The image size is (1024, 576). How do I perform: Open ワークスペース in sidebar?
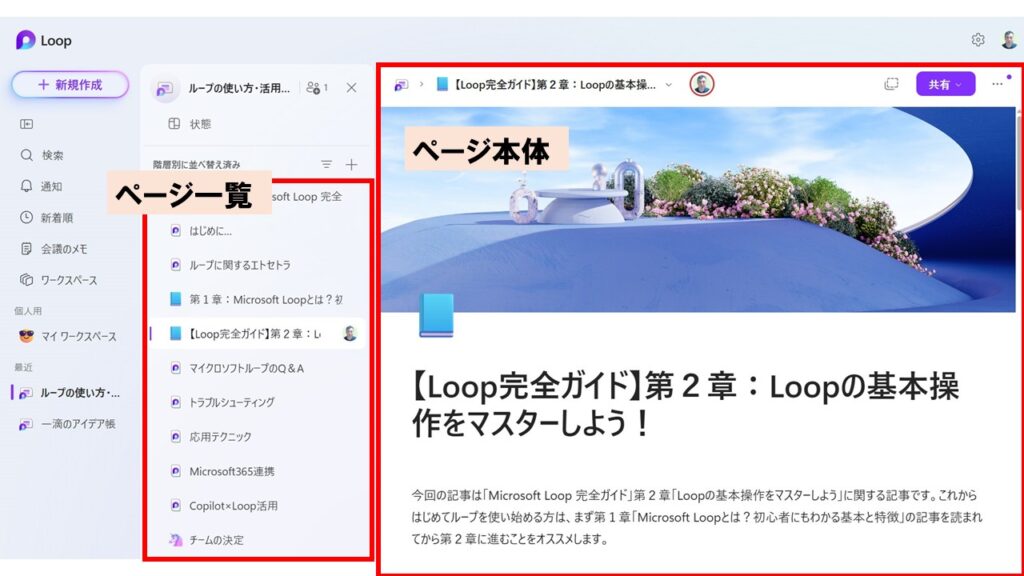68,280
